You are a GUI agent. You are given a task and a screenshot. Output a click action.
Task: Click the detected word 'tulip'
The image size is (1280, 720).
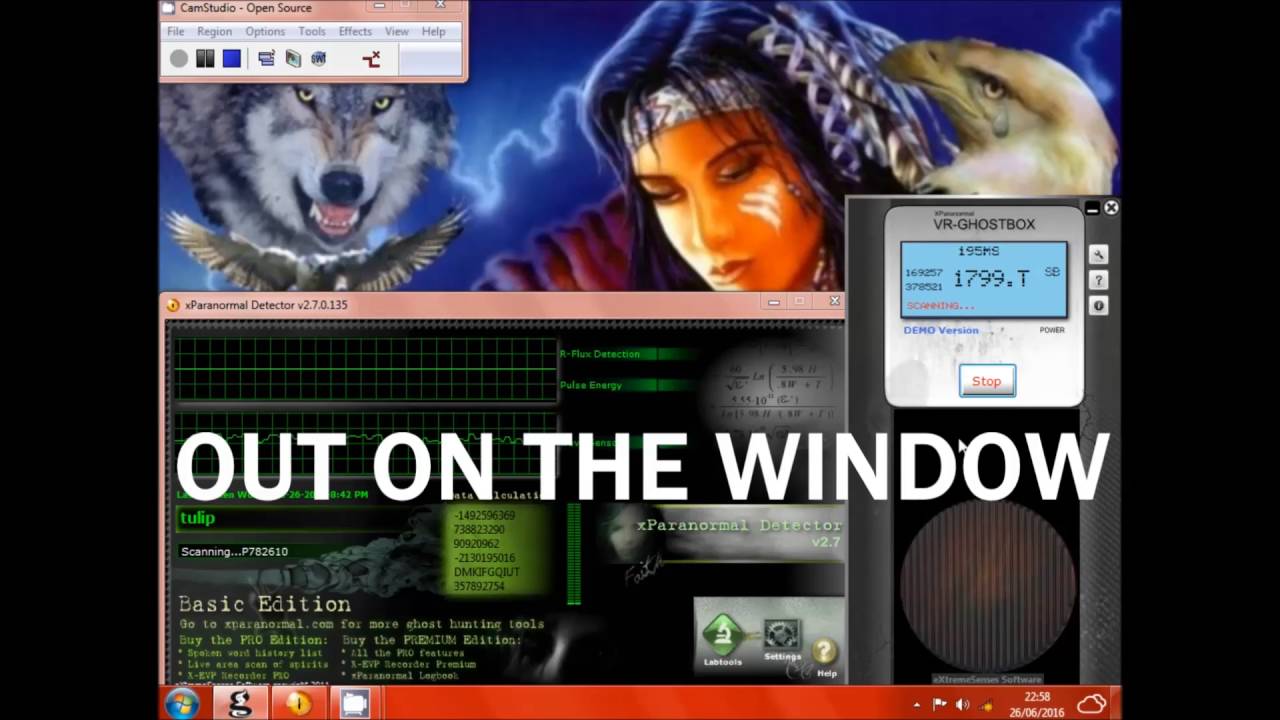(198, 518)
